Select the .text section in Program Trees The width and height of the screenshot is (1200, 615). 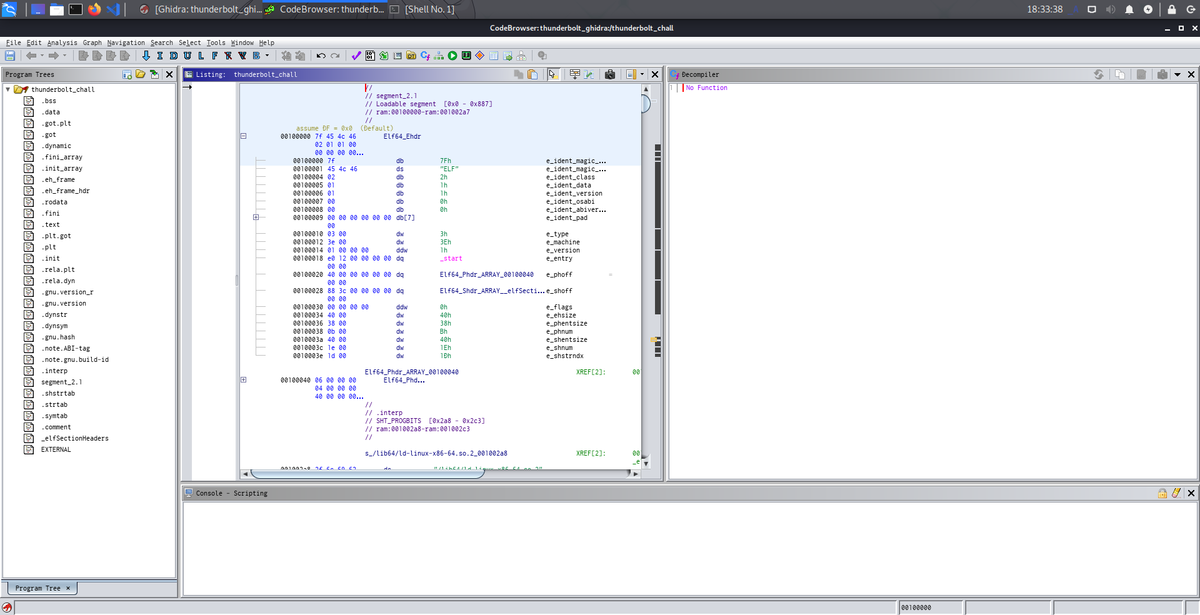[50, 223]
